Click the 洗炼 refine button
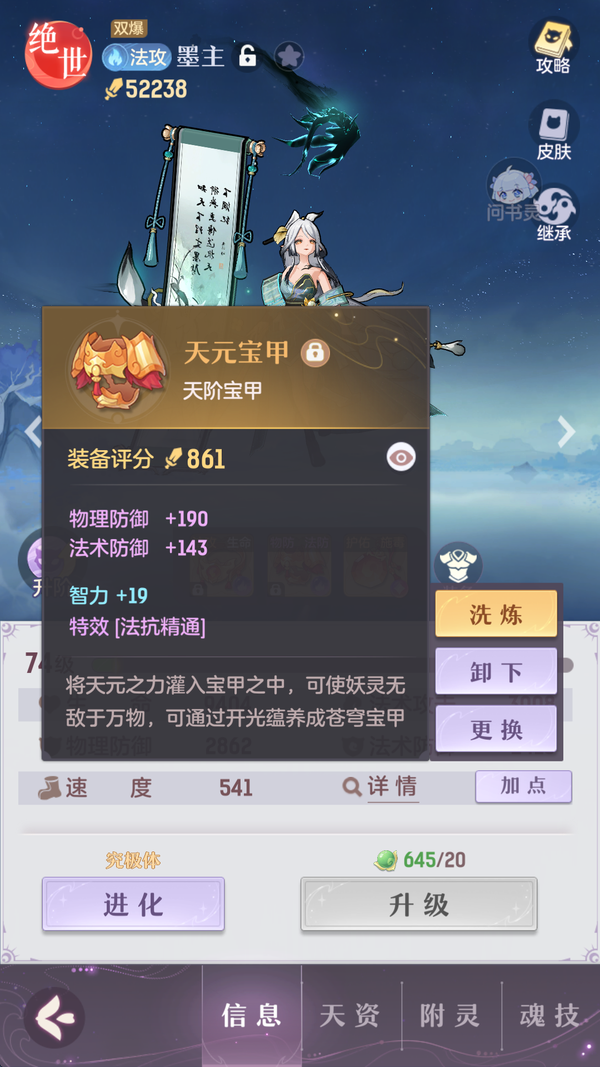 pos(496,614)
